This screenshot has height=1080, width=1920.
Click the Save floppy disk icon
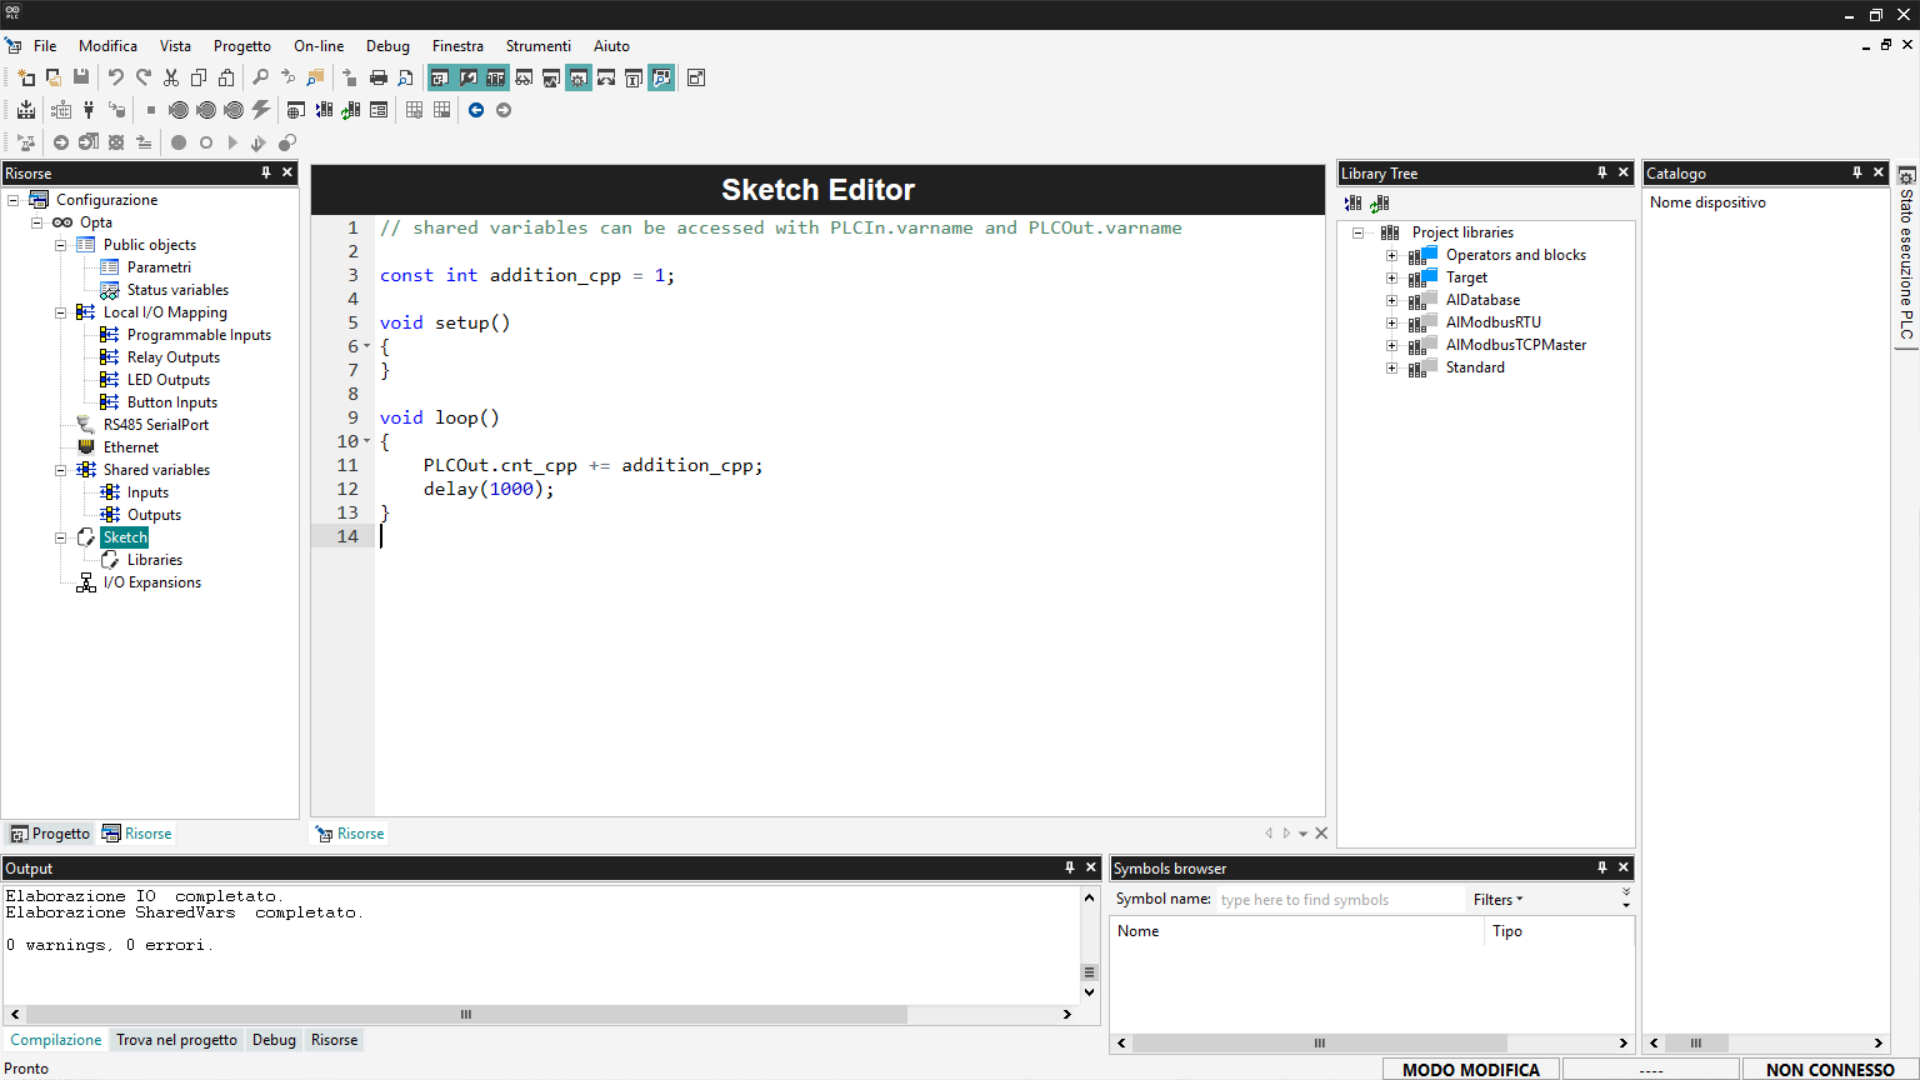tap(81, 78)
